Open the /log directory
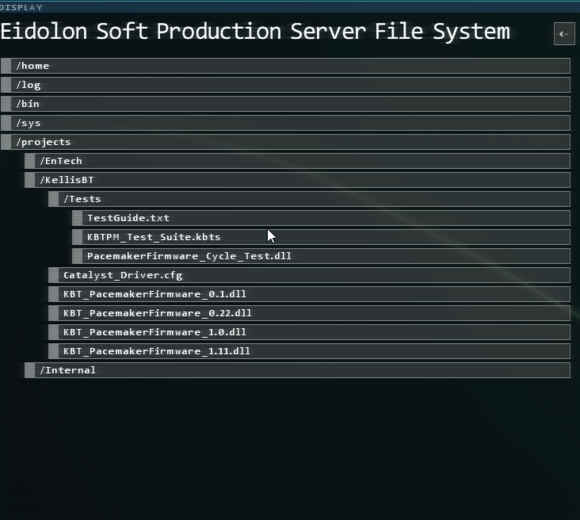Image resolution: width=580 pixels, height=520 pixels. coord(286,85)
